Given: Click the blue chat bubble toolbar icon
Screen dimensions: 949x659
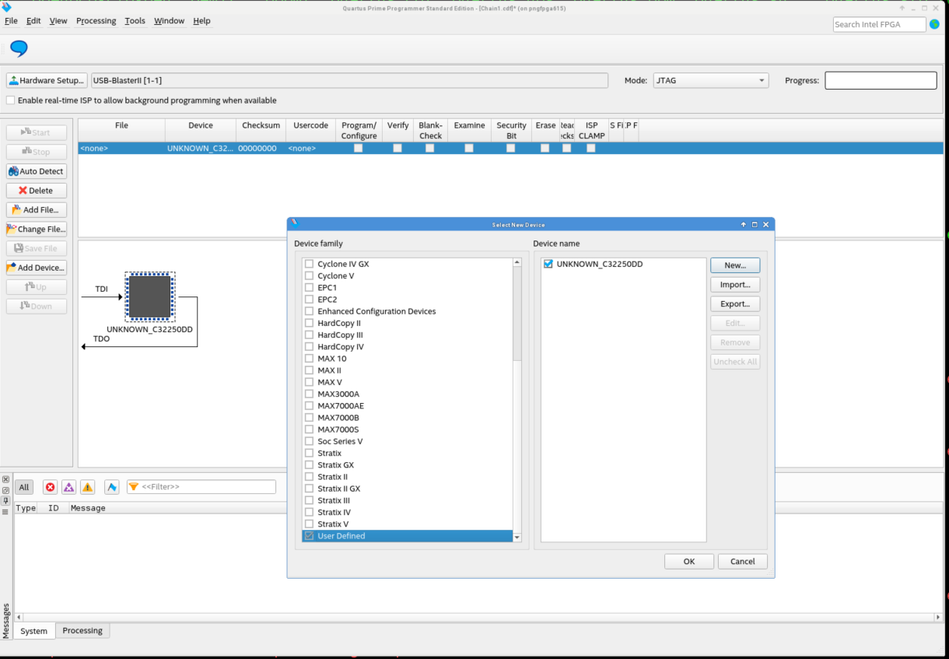Looking at the screenshot, I should (19, 48).
